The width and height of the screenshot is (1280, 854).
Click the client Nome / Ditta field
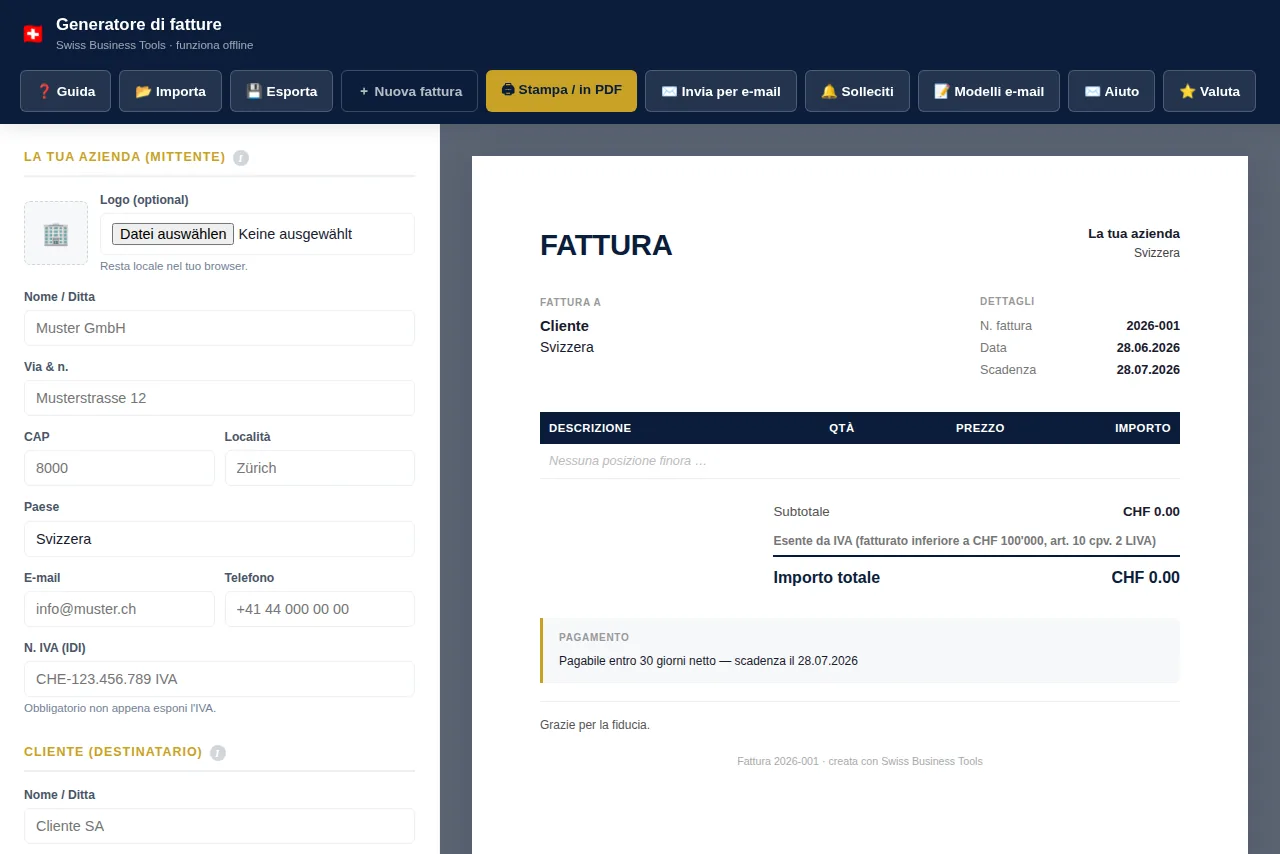219,826
